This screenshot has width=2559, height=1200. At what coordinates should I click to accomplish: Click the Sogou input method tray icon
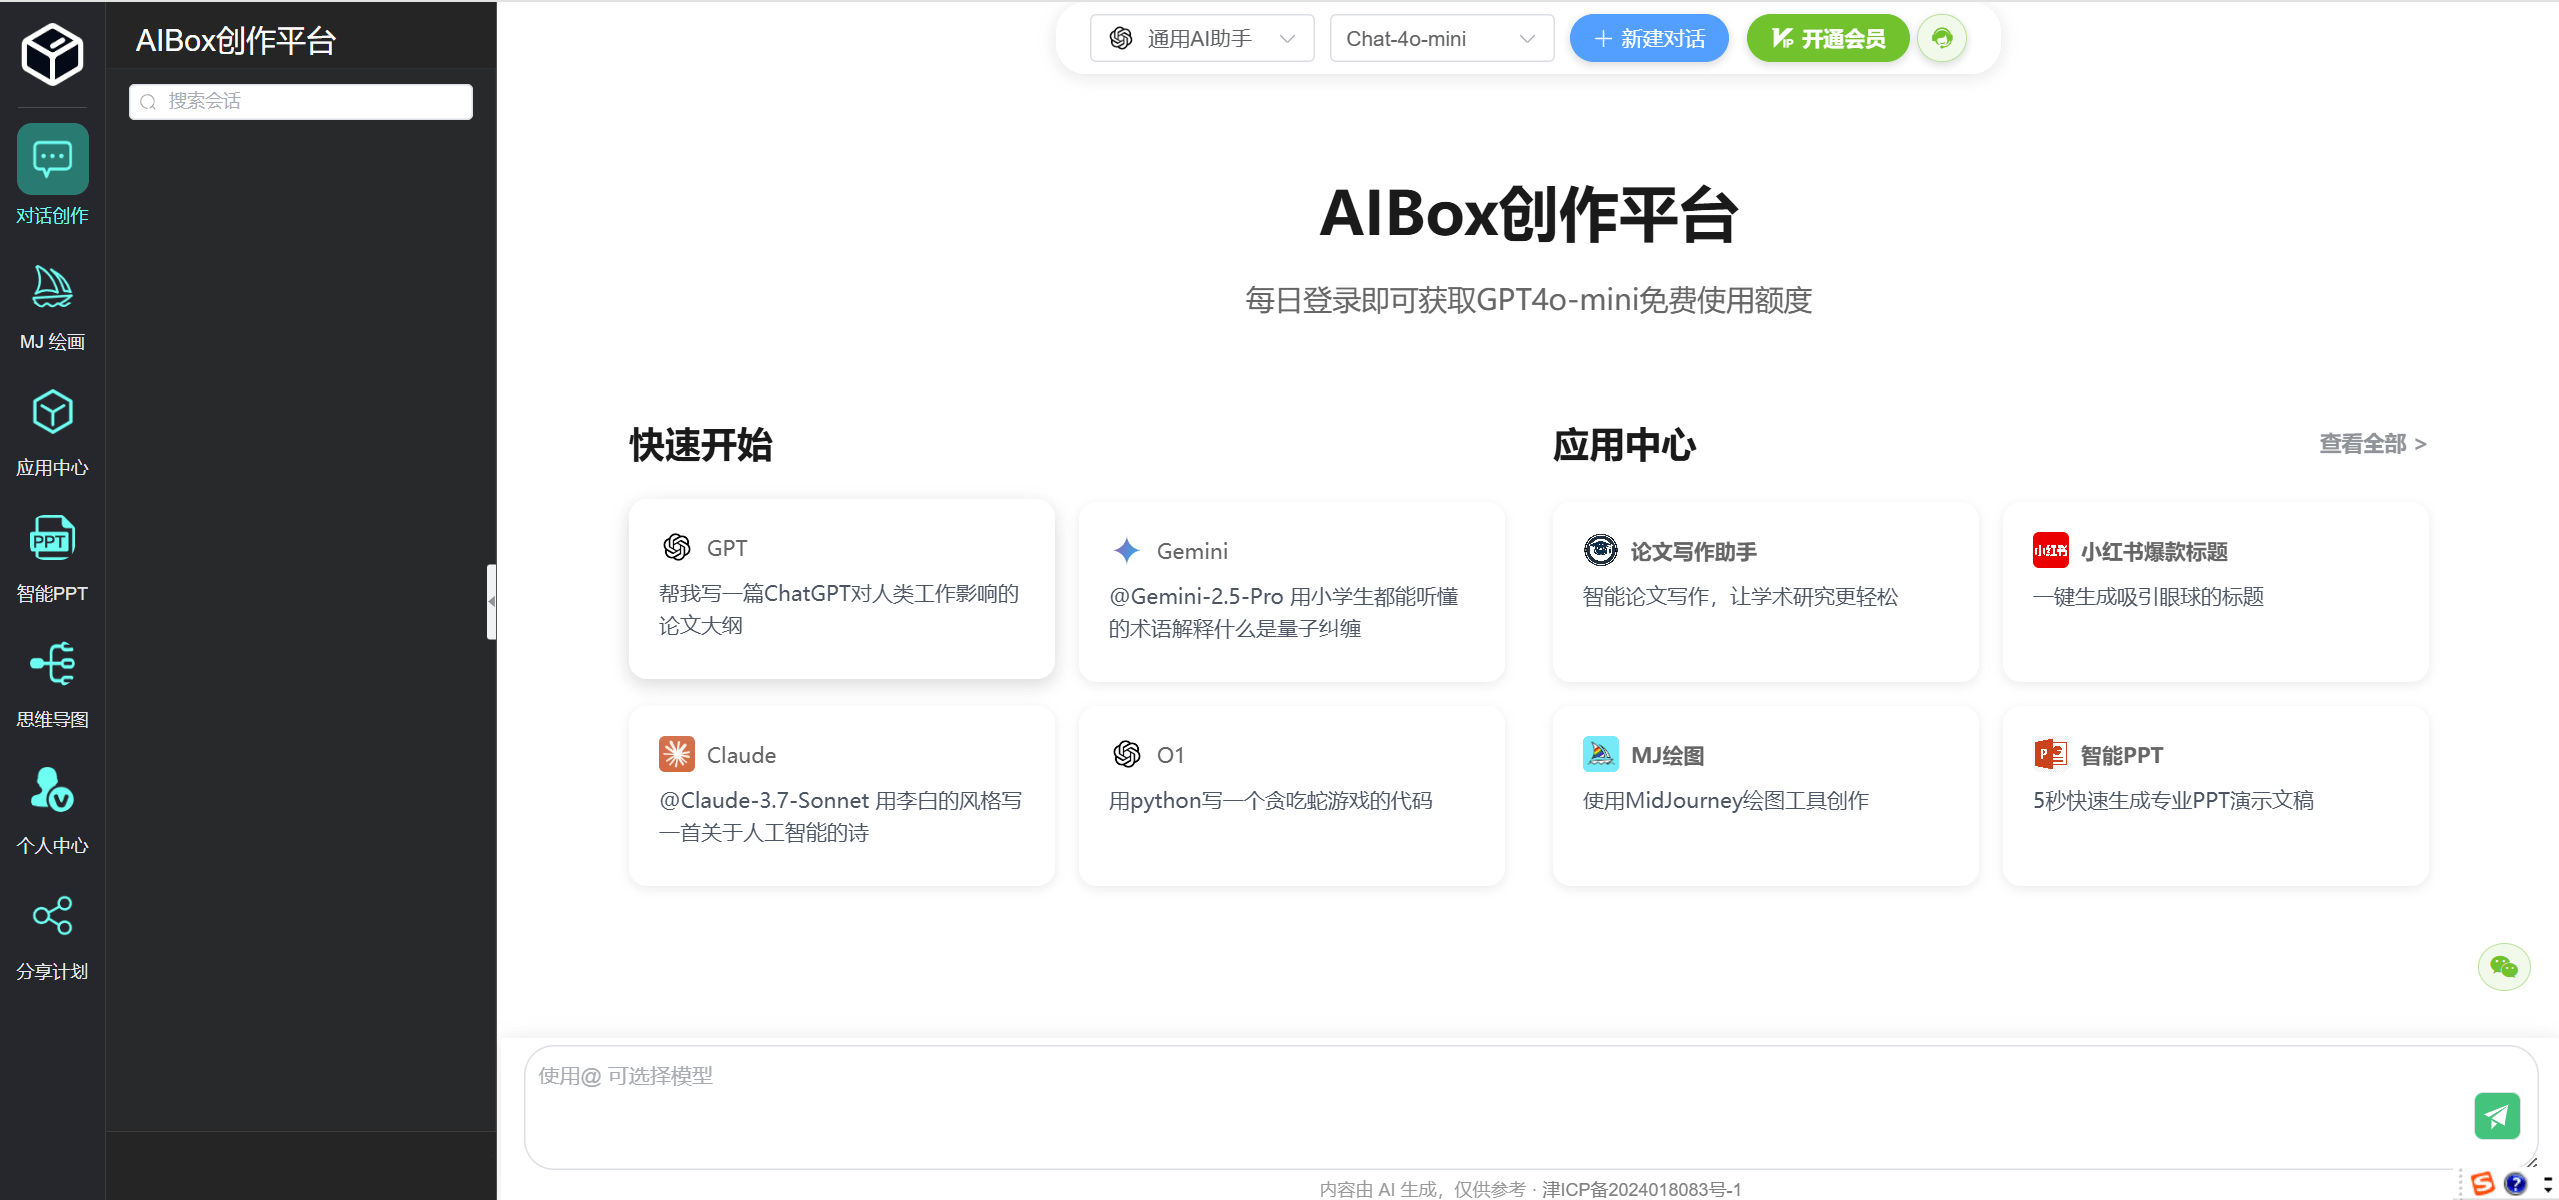pos(2483,1184)
